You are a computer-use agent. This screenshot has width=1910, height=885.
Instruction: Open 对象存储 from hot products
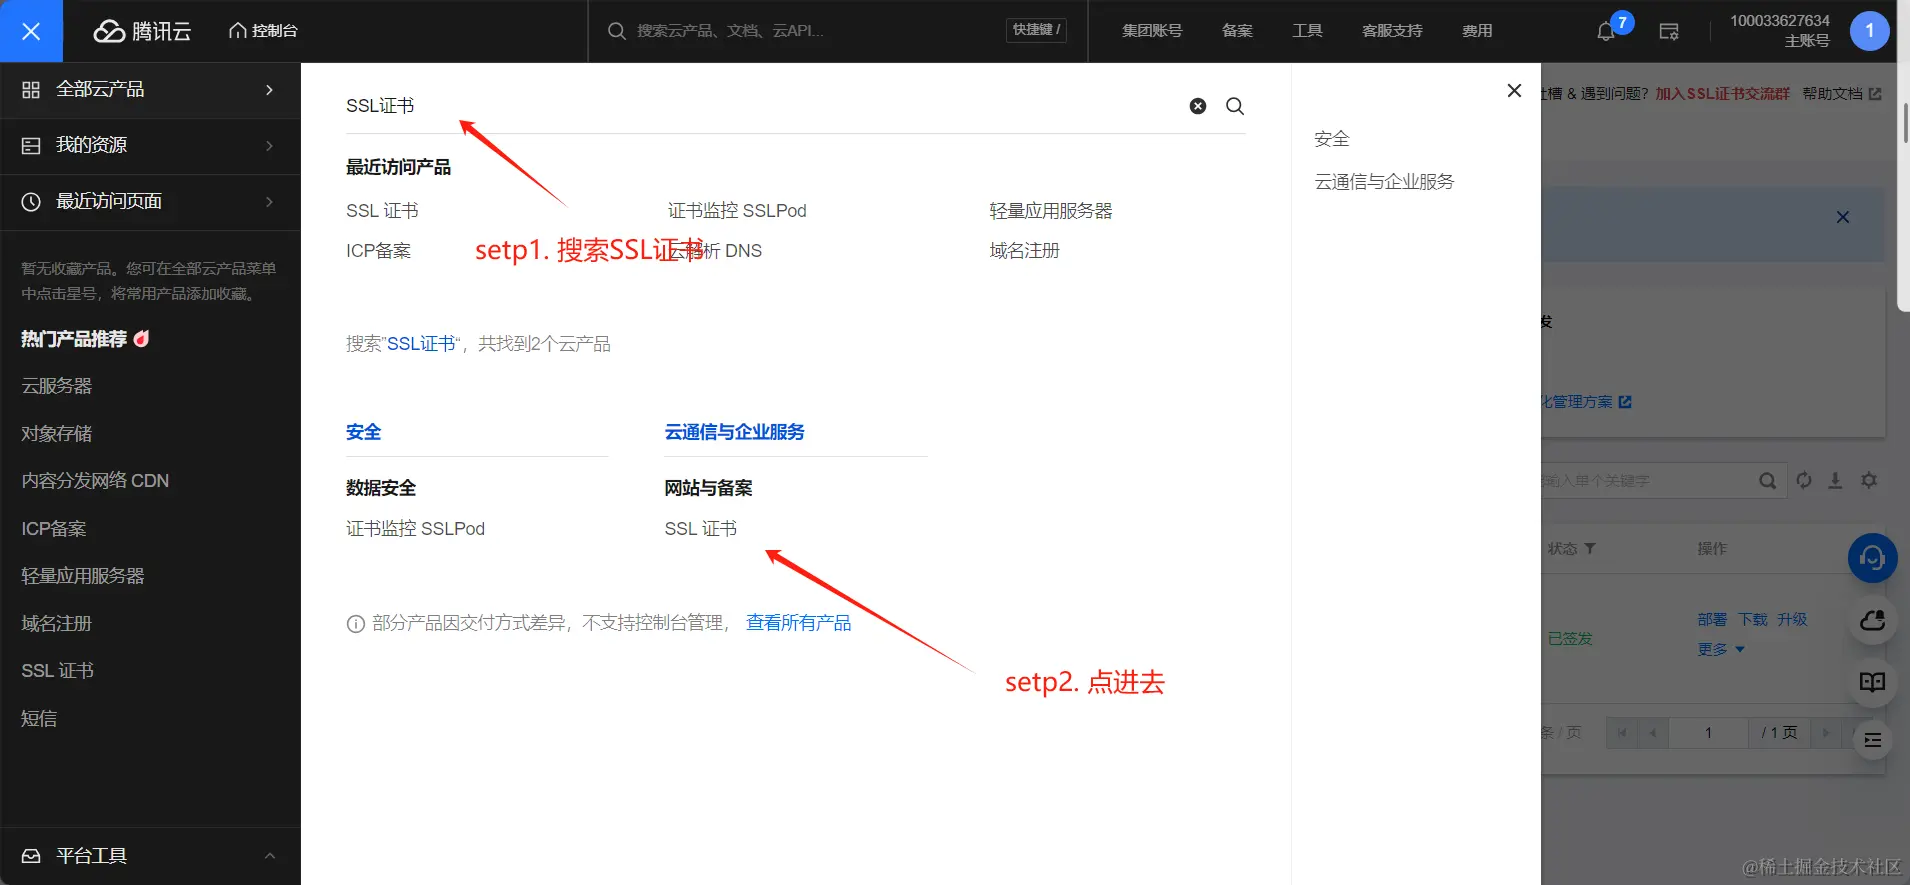[x=57, y=434]
